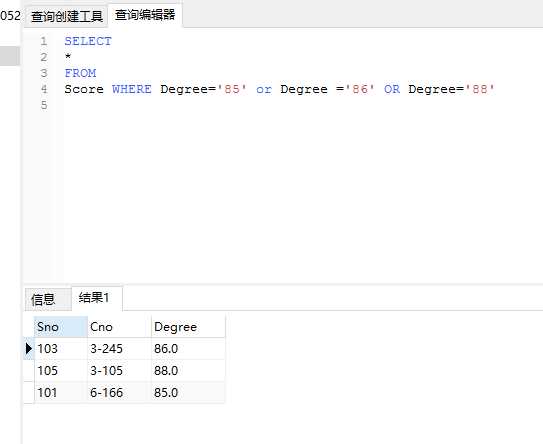
Task: Place cursor on the SELECT keyword
Action: coord(88,41)
